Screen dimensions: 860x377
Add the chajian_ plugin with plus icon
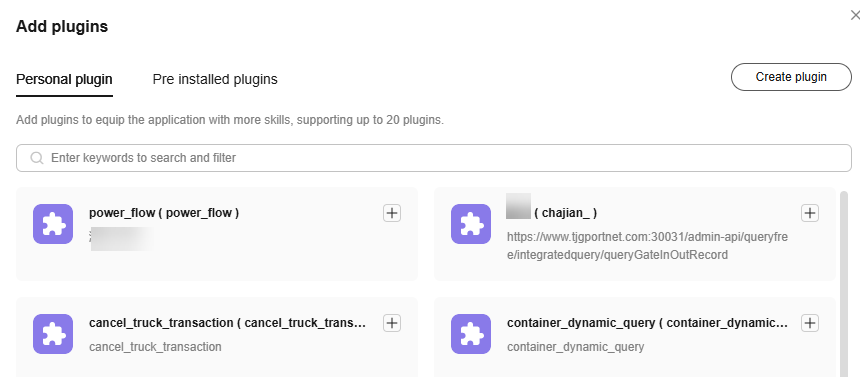tap(810, 213)
